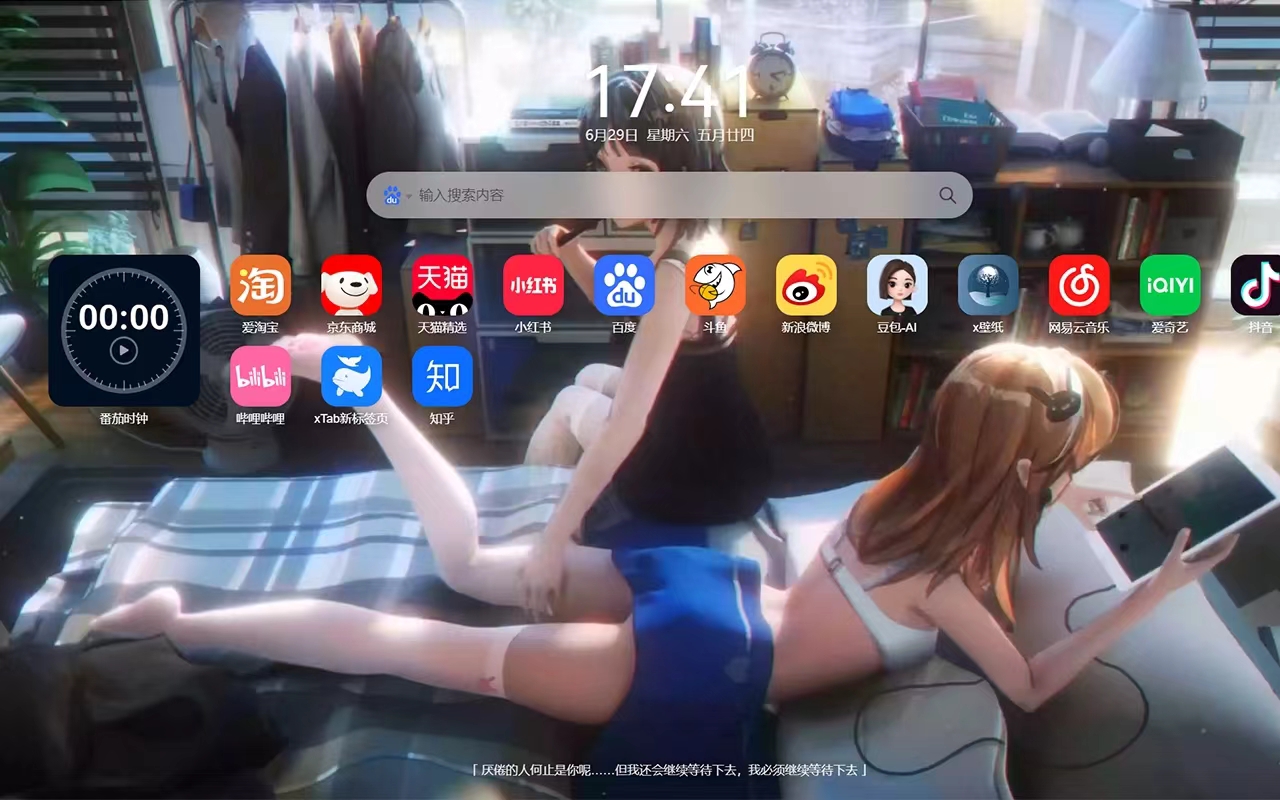Screen dimensions: 1280x800
Task: Open the x壁纸 shortcut icon
Action: tap(988, 285)
